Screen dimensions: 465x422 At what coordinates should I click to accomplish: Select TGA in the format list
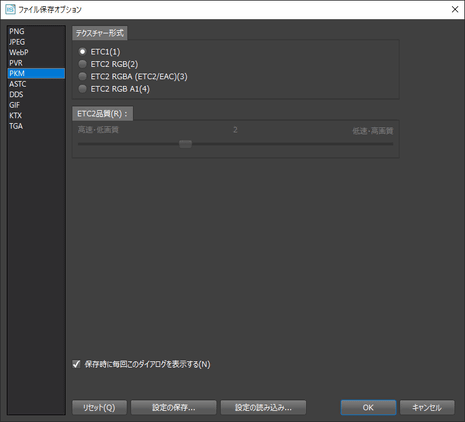click(36, 126)
